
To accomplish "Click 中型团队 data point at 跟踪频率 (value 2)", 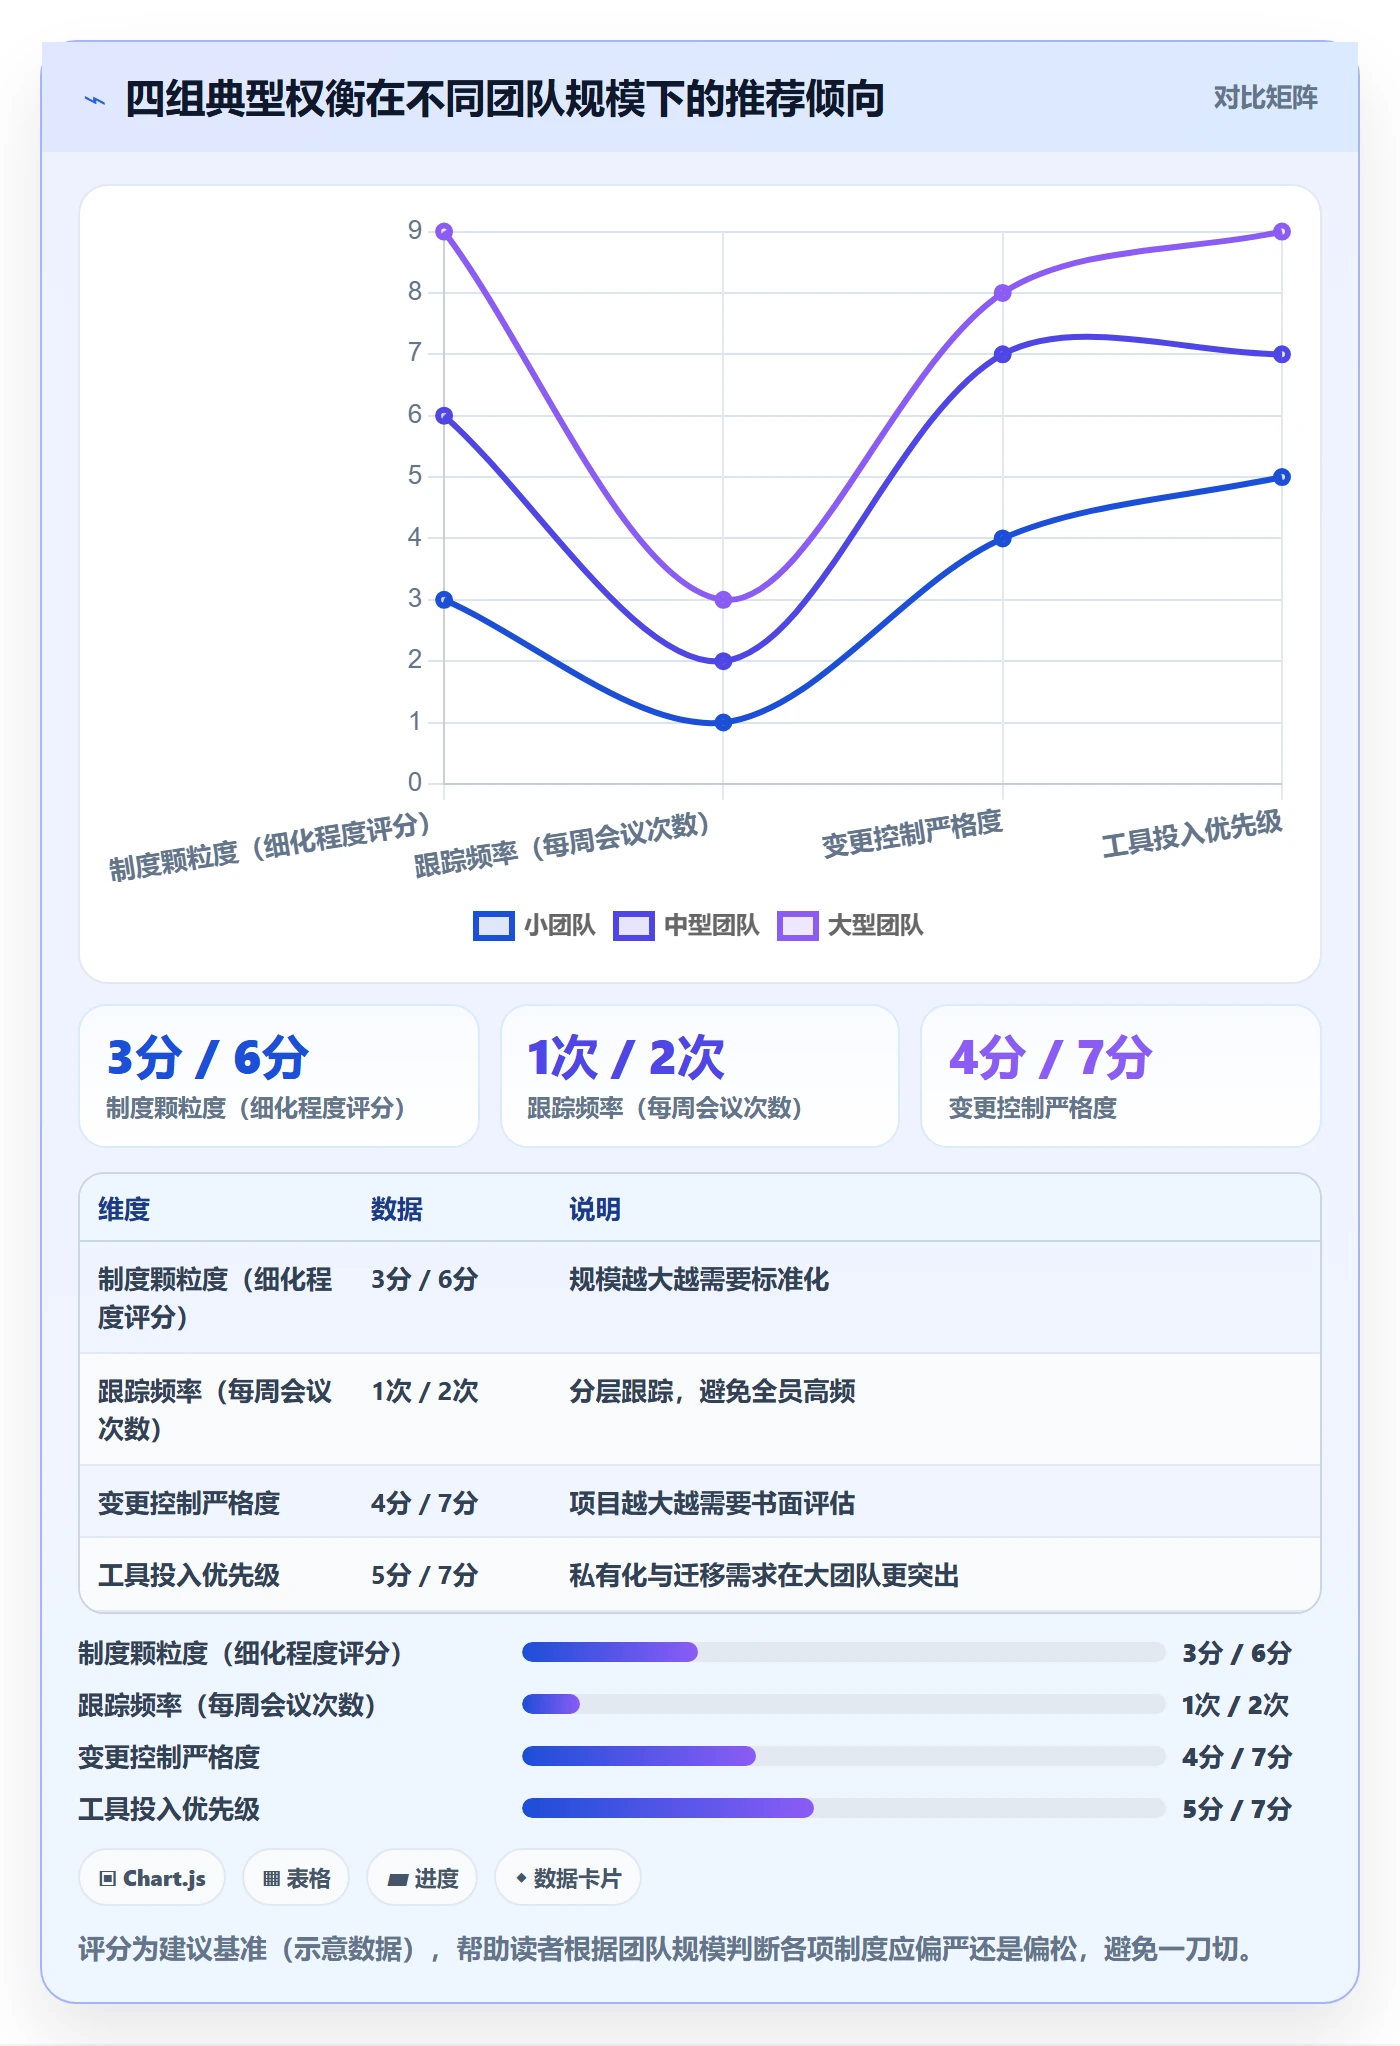I will (x=723, y=661).
